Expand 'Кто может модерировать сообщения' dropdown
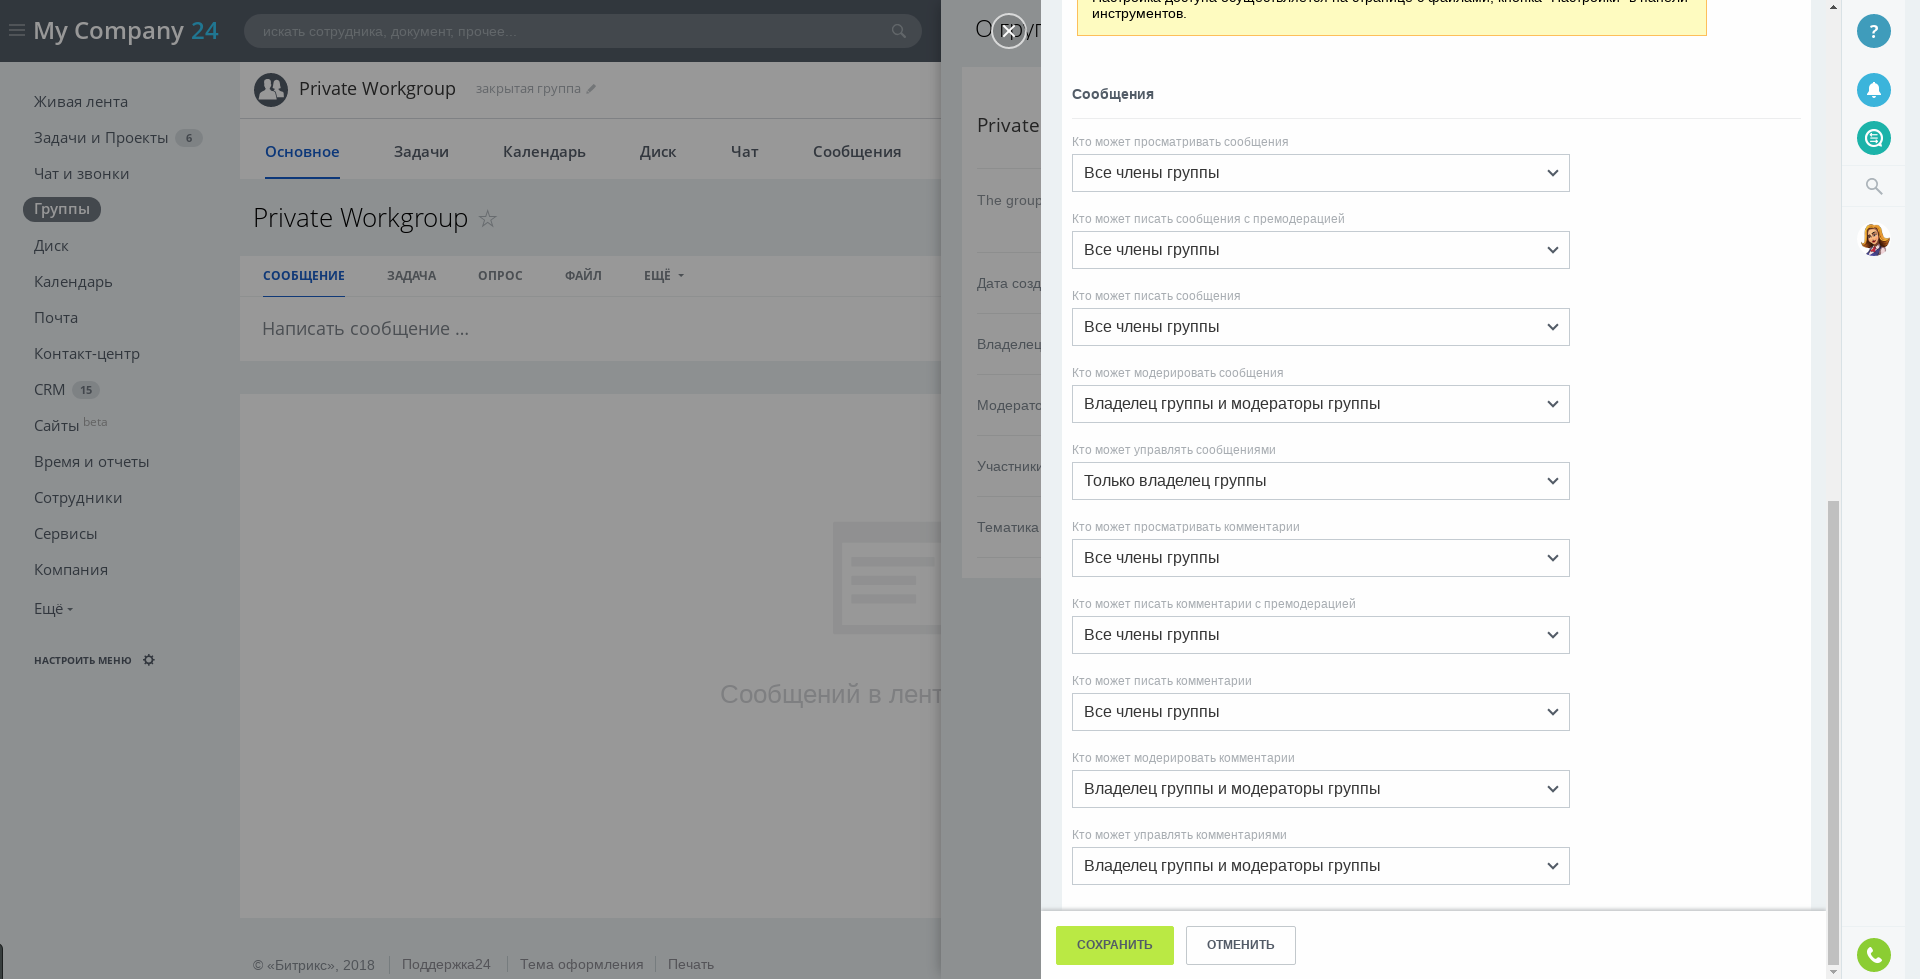This screenshot has width=1920, height=979. [x=1320, y=404]
